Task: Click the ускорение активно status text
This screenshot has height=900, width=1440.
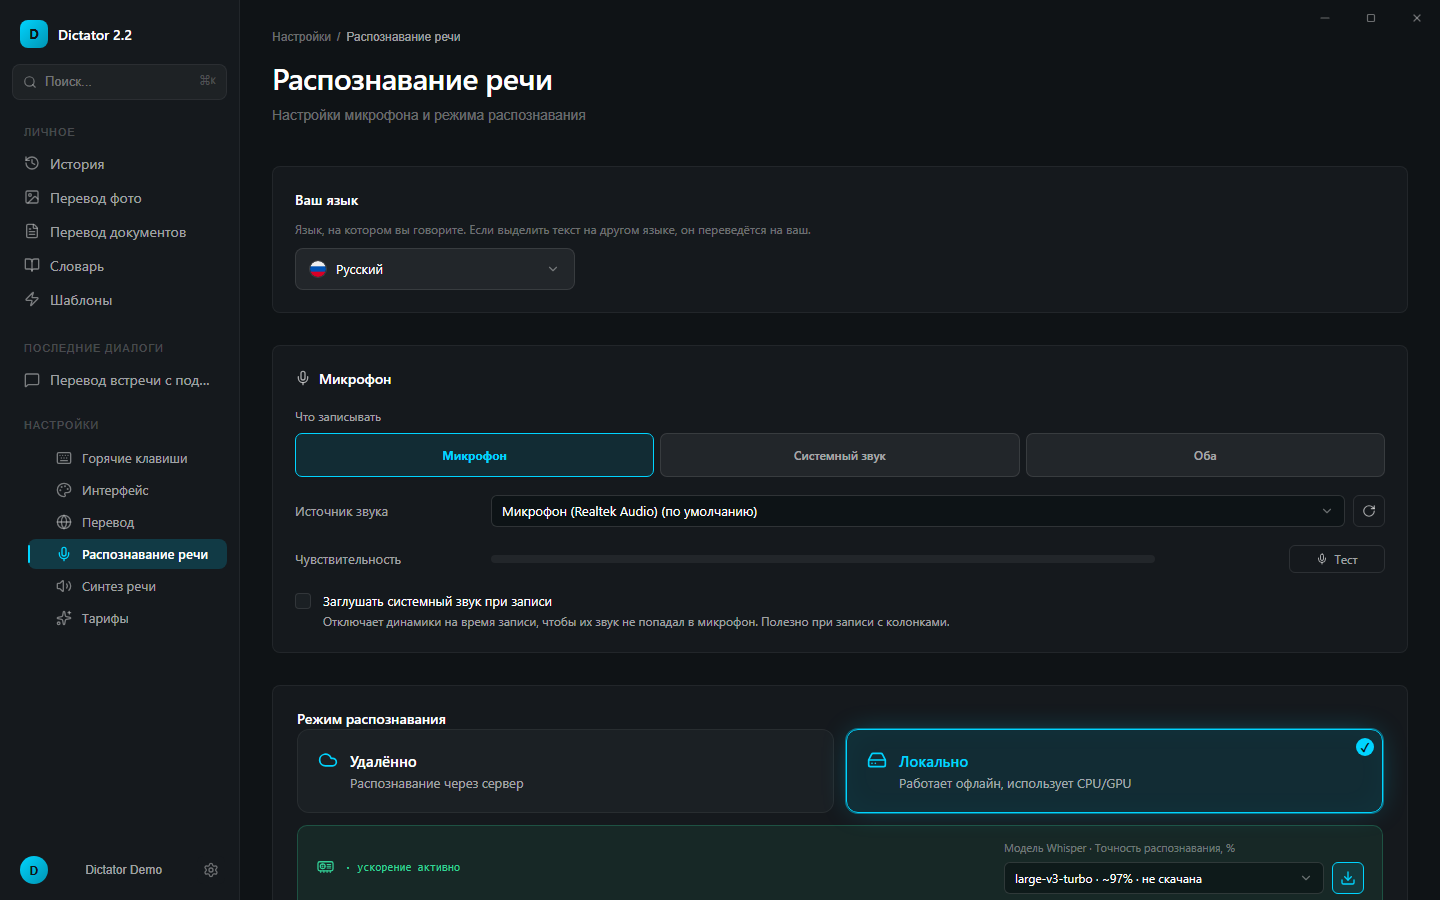Action: pos(408,867)
